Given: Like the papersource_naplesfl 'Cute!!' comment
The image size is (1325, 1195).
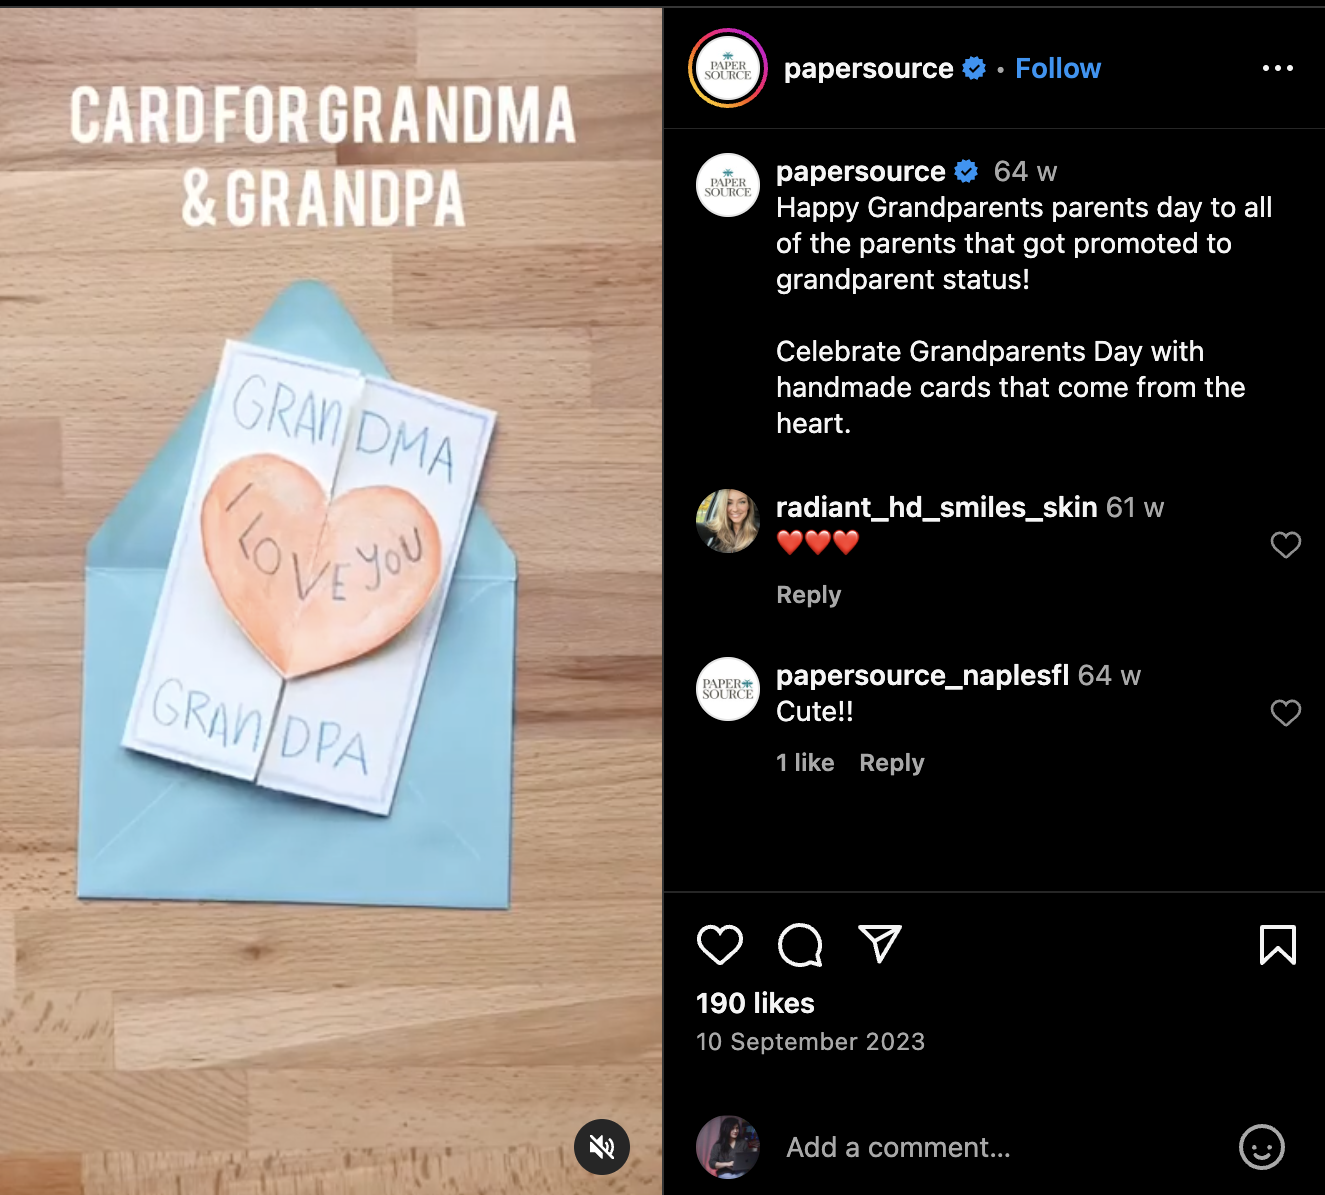Looking at the screenshot, I should (x=1286, y=713).
